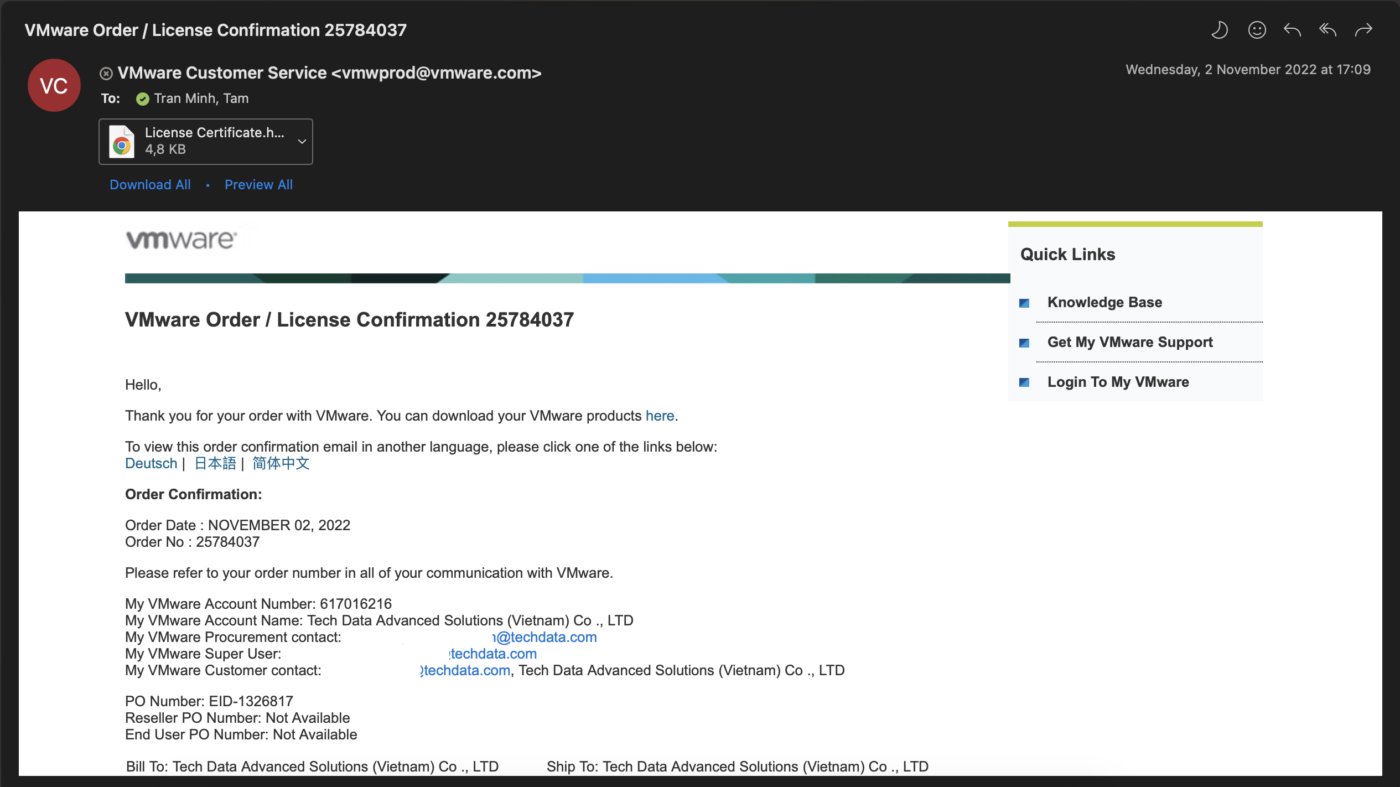Click the Forward arrow icon
Screen dimensions: 1400x787
1363,30
